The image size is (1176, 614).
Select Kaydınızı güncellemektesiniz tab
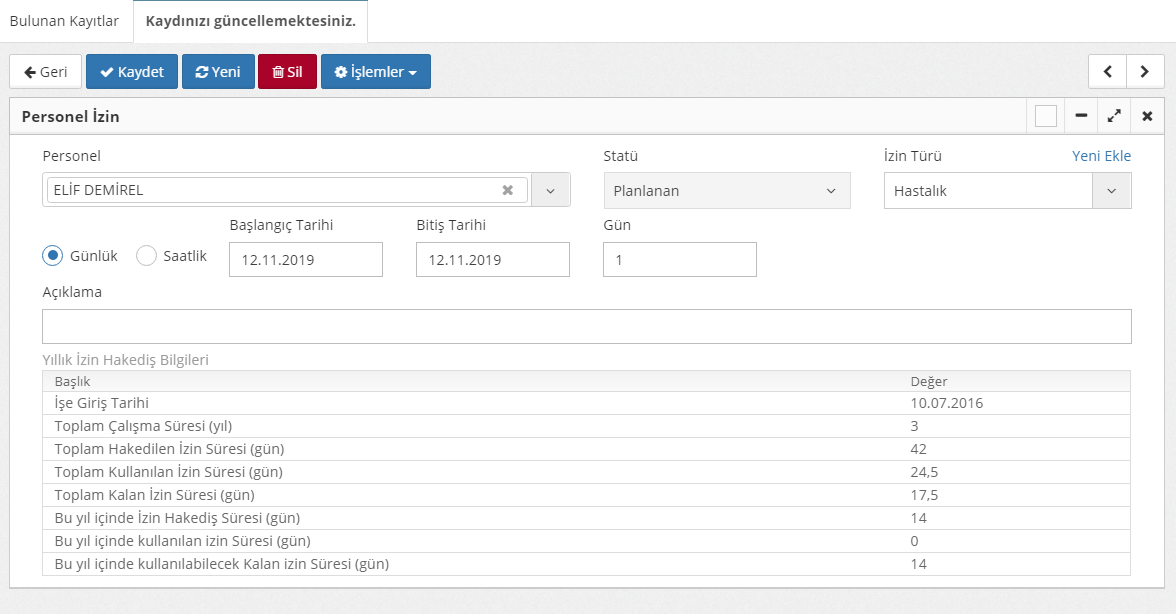(250, 21)
